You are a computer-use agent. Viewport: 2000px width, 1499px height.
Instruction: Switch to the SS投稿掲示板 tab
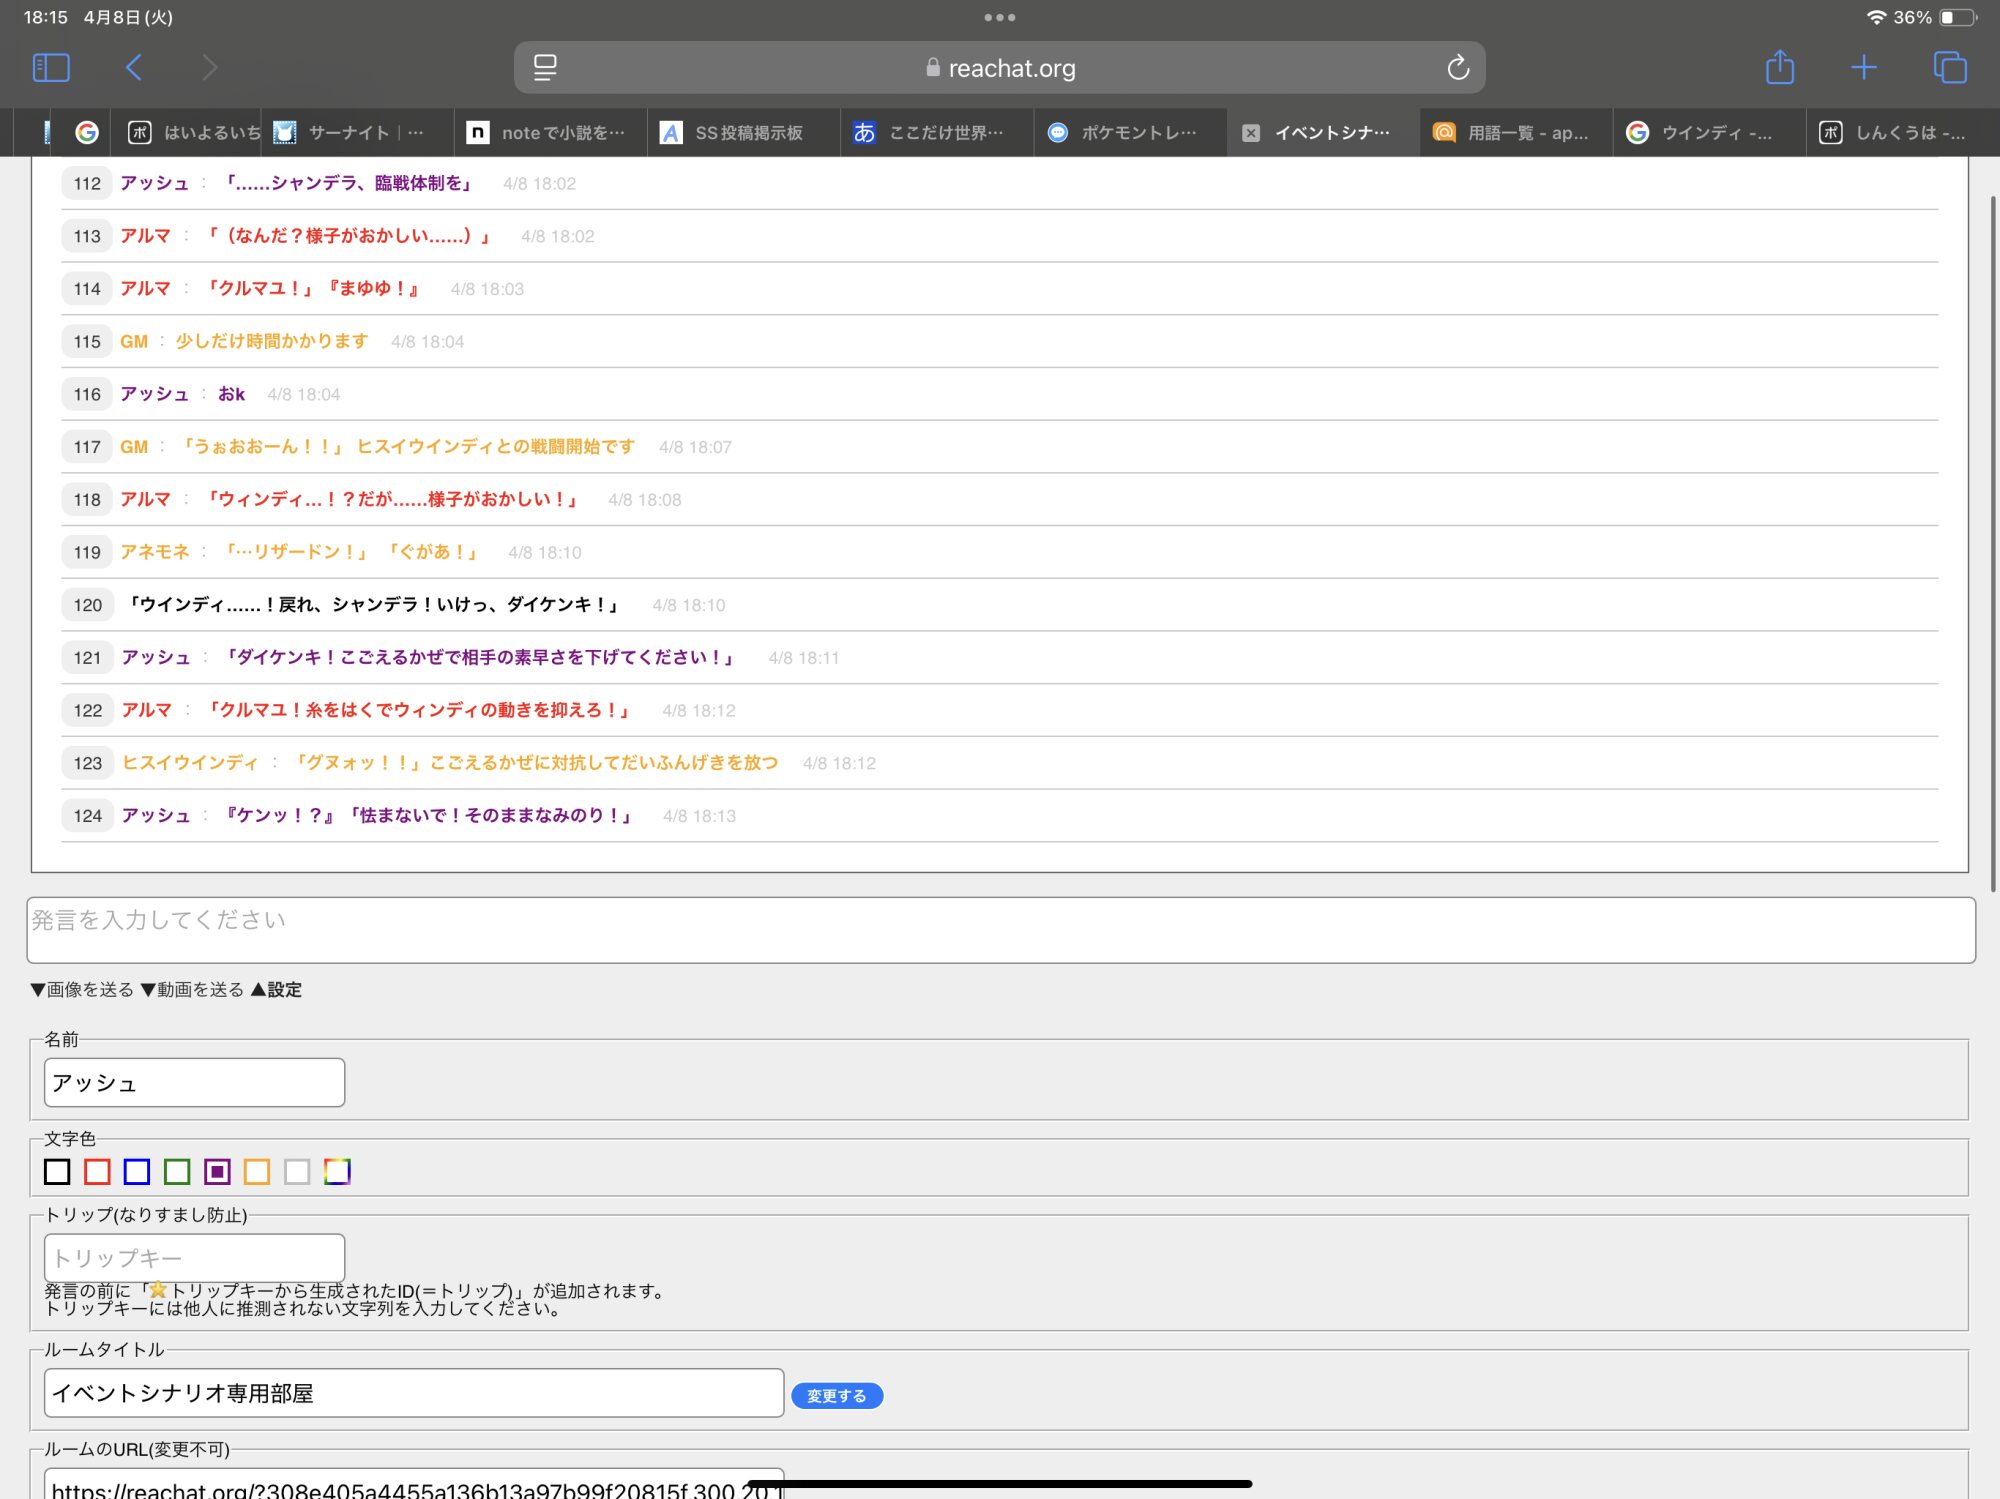pos(745,133)
